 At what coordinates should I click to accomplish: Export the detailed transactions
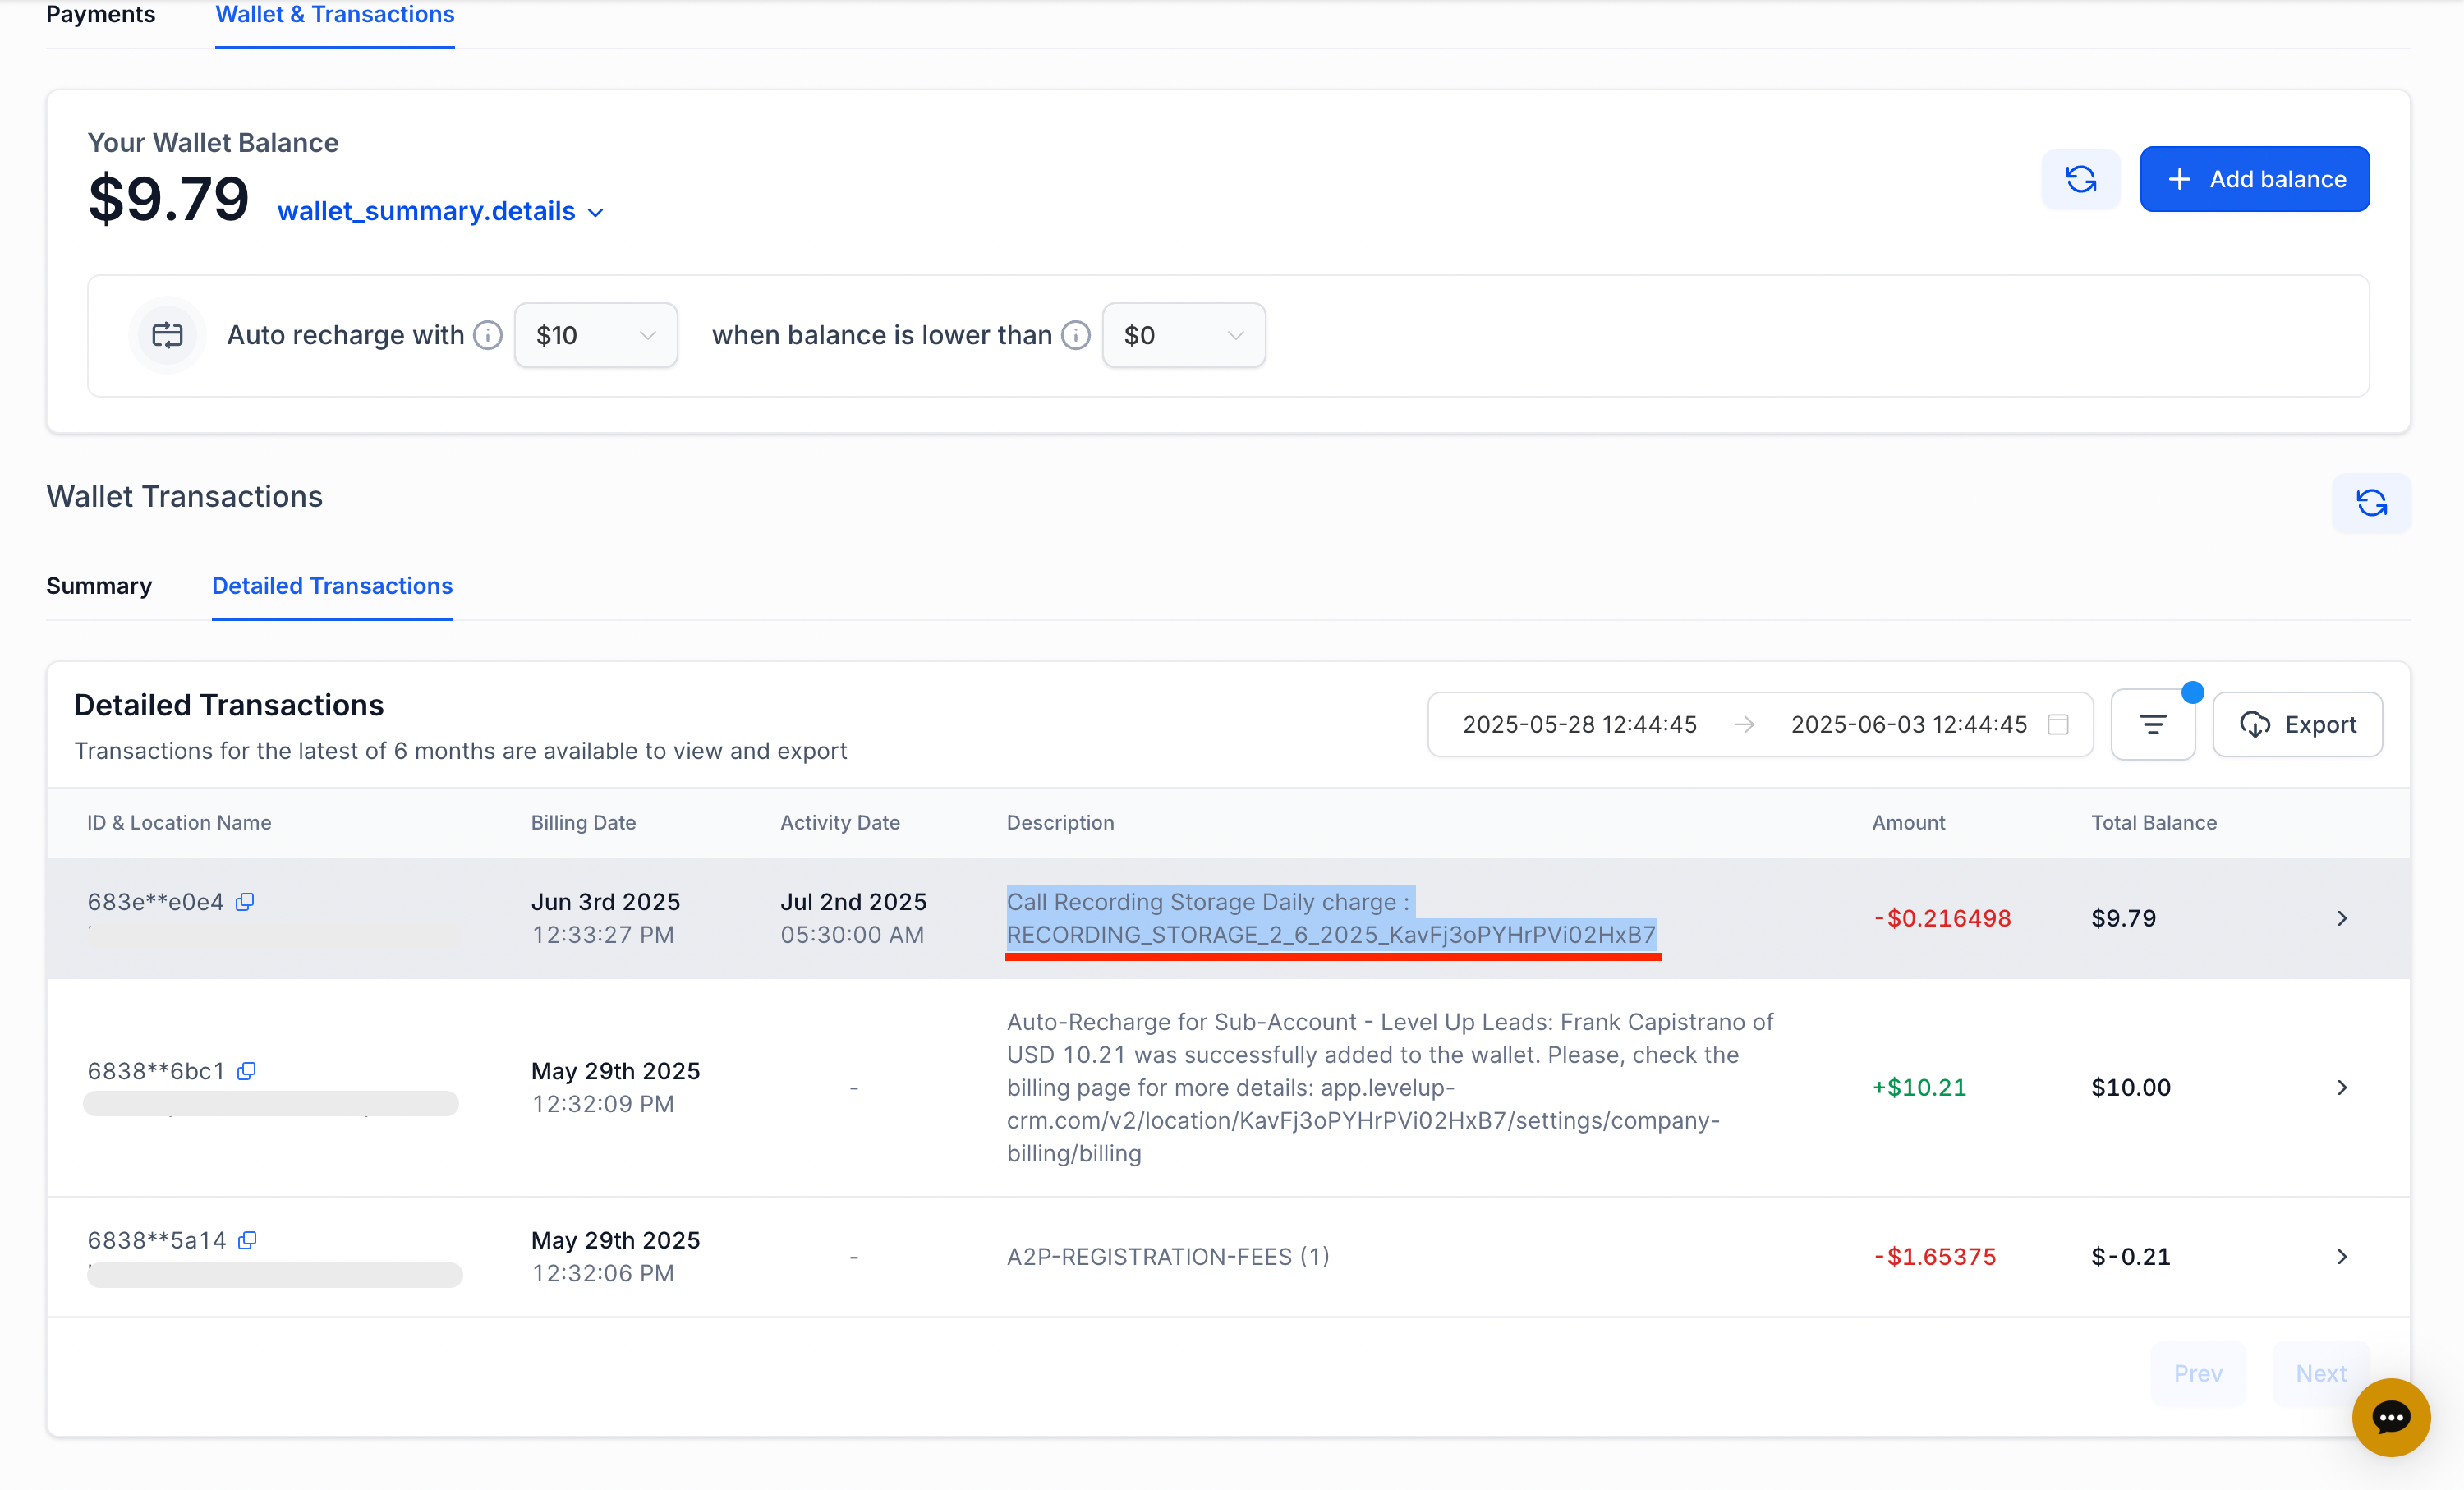tap(2297, 724)
